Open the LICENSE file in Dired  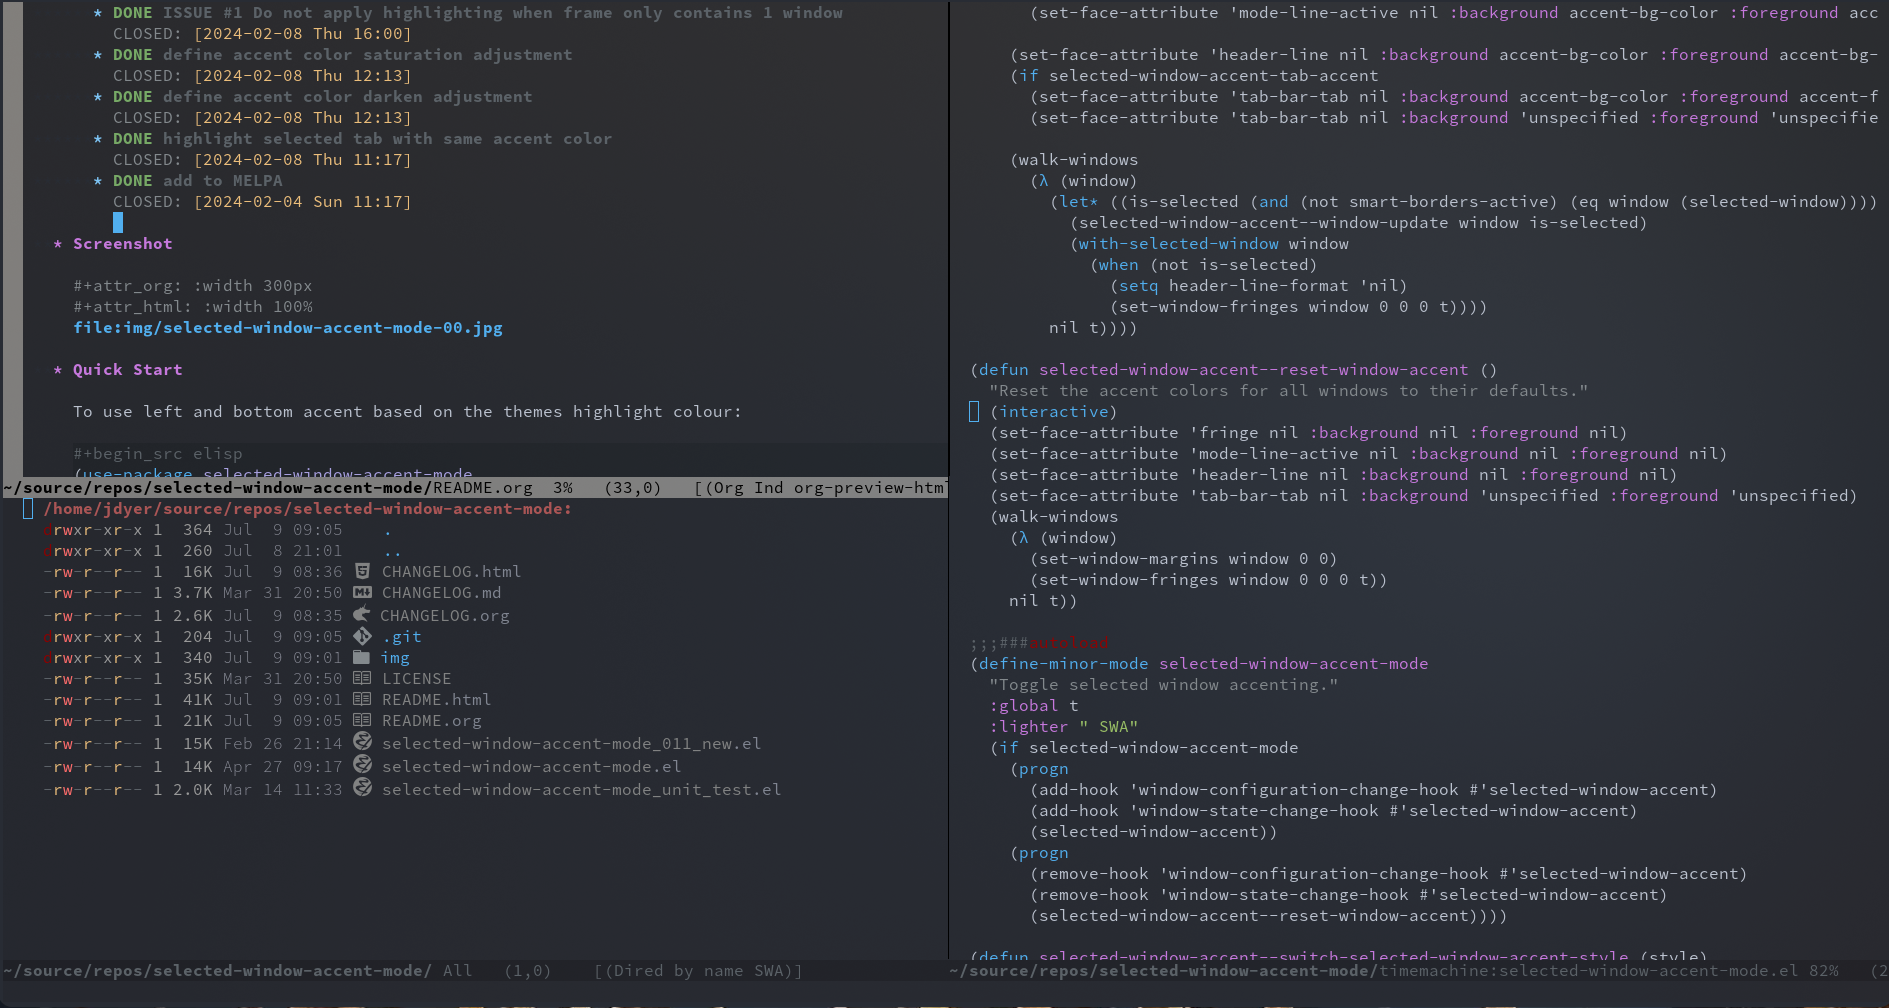416,679
